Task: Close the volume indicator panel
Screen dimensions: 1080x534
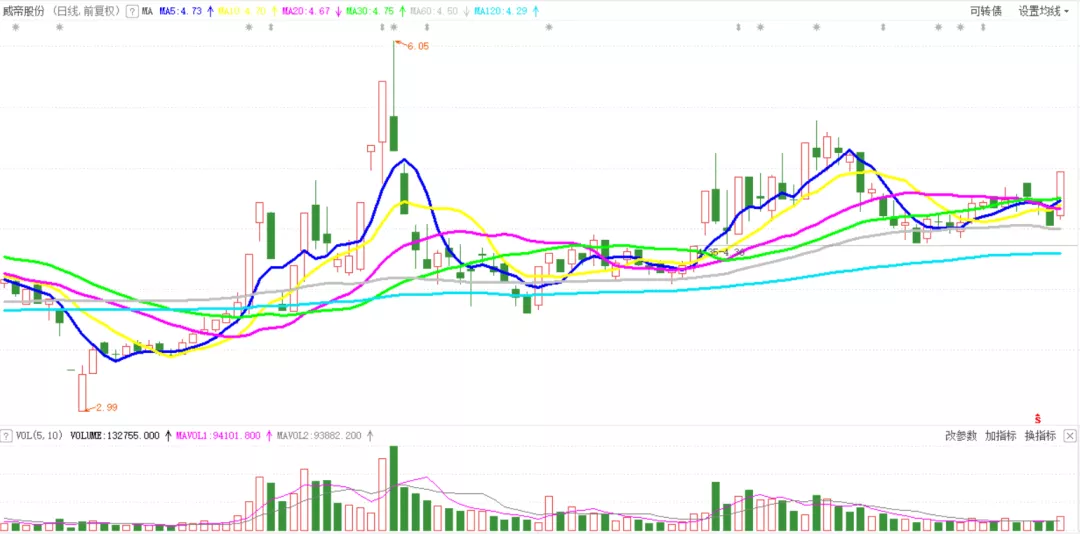Action: (x=1070, y=435)
